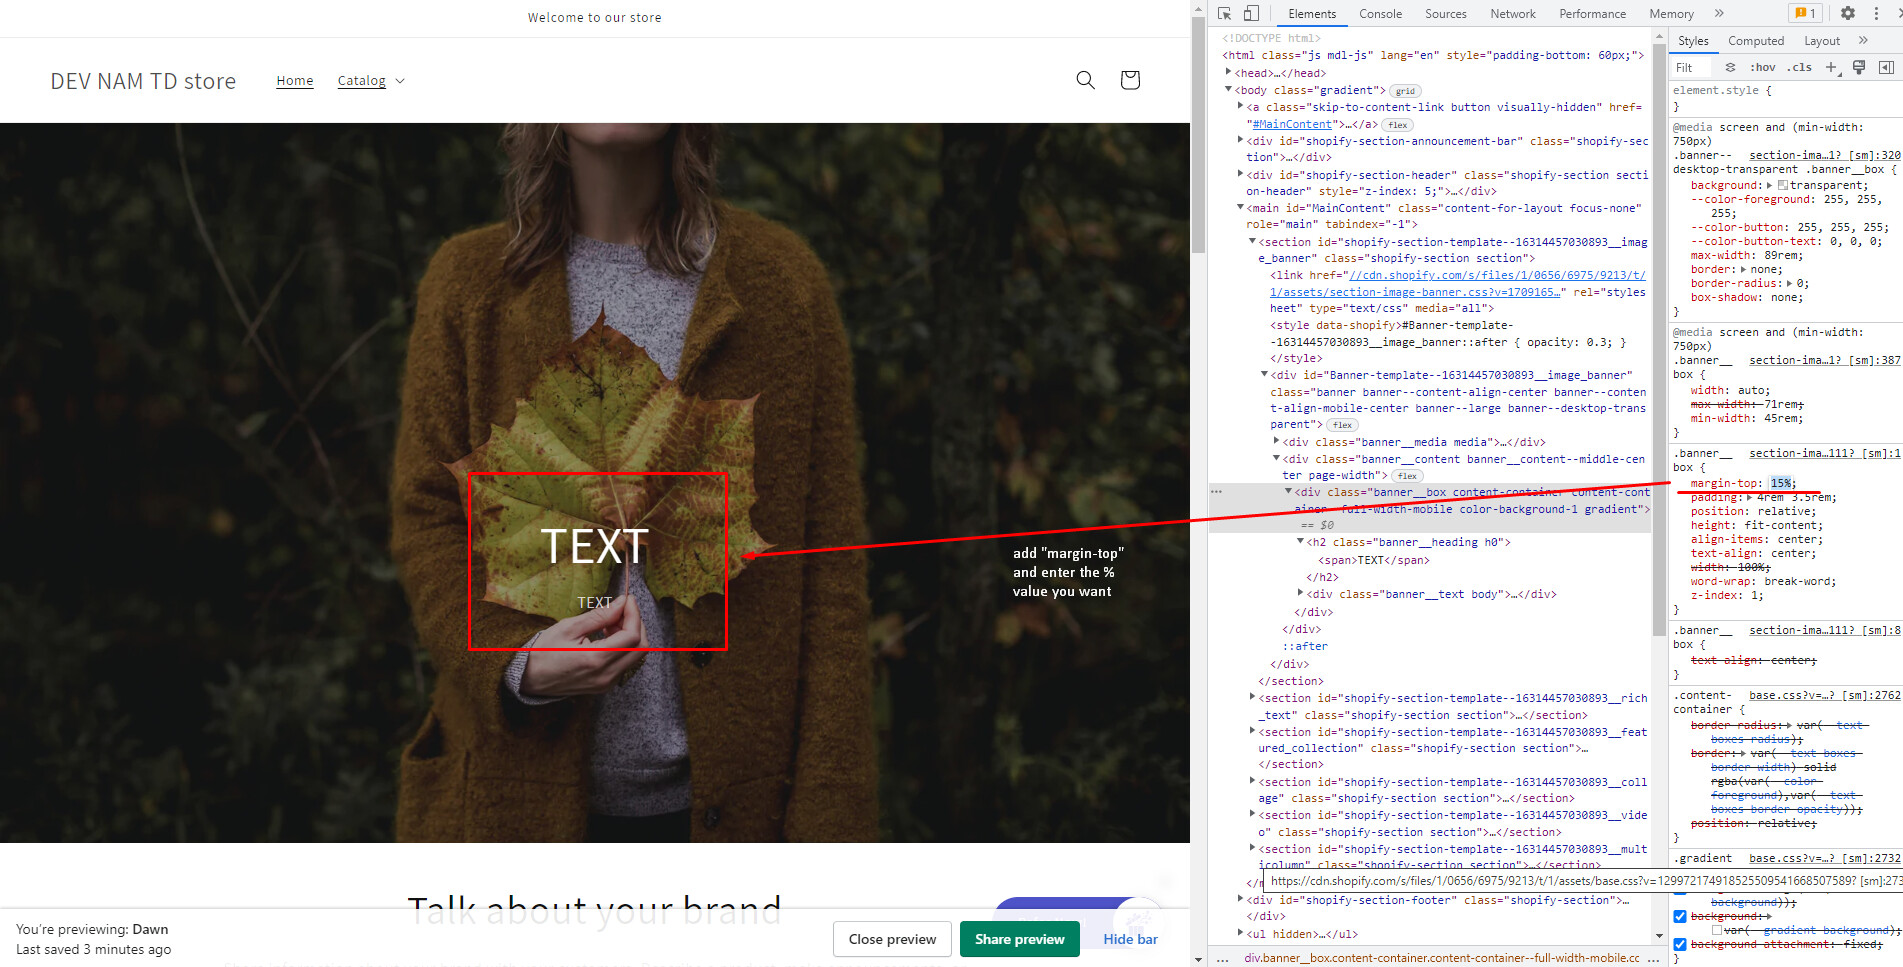The image size is (1903, 967).
Task: Switch to the Sources tab
Action: [x=1446, y=14]
